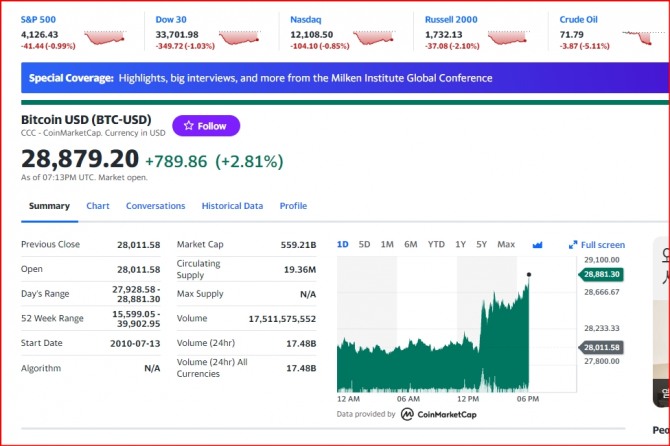Open the Full screen chart link
Image resolution: width=670 pixels, height=446 pixels.
(x=597, y=245)
